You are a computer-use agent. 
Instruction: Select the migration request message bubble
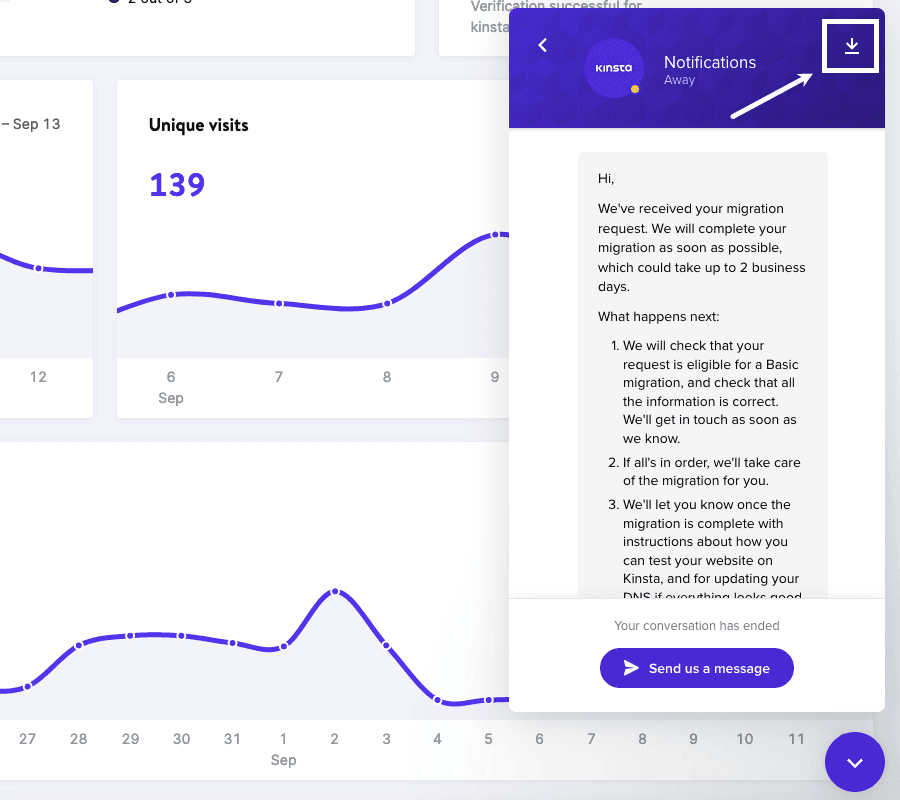pos(702,375)
